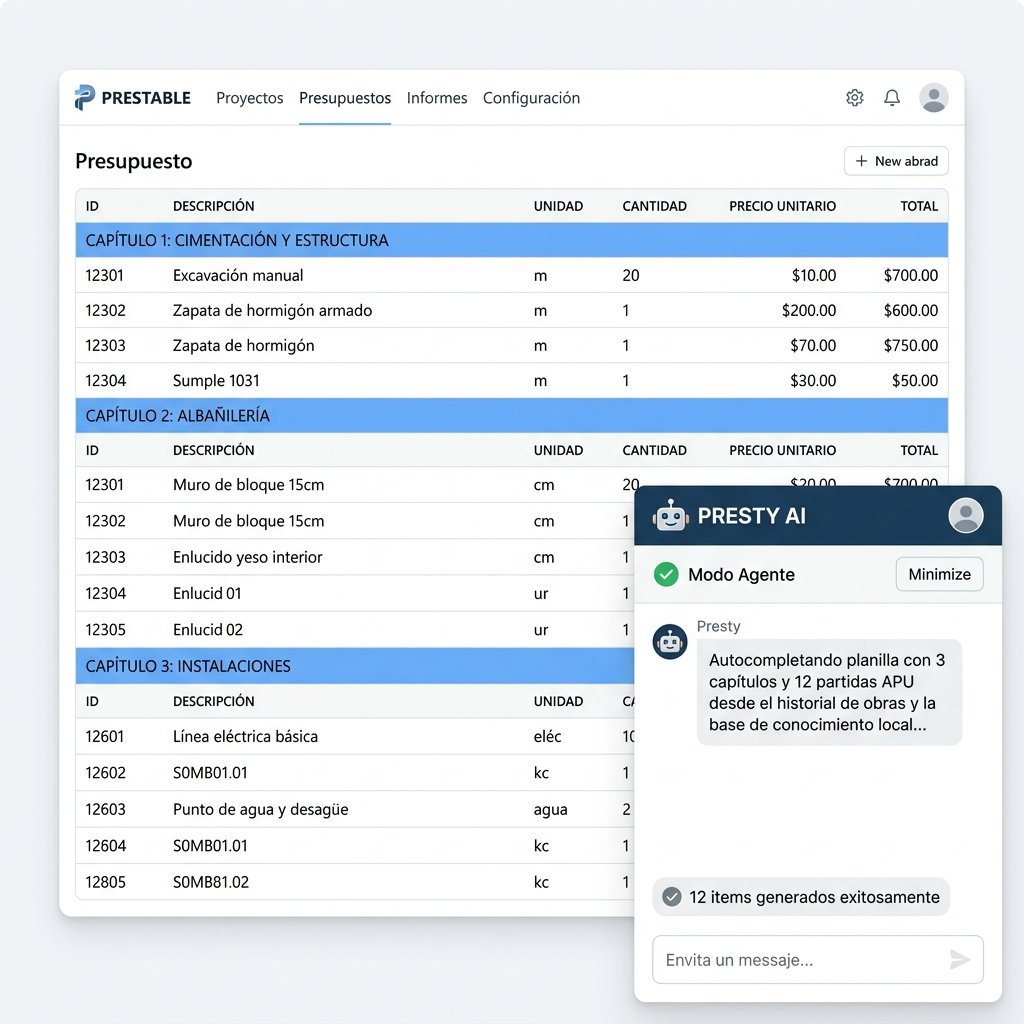The width and height of the screenshot is (1024, 1024).
Task: Open the Proyectos tab
Action: (249, 98)
